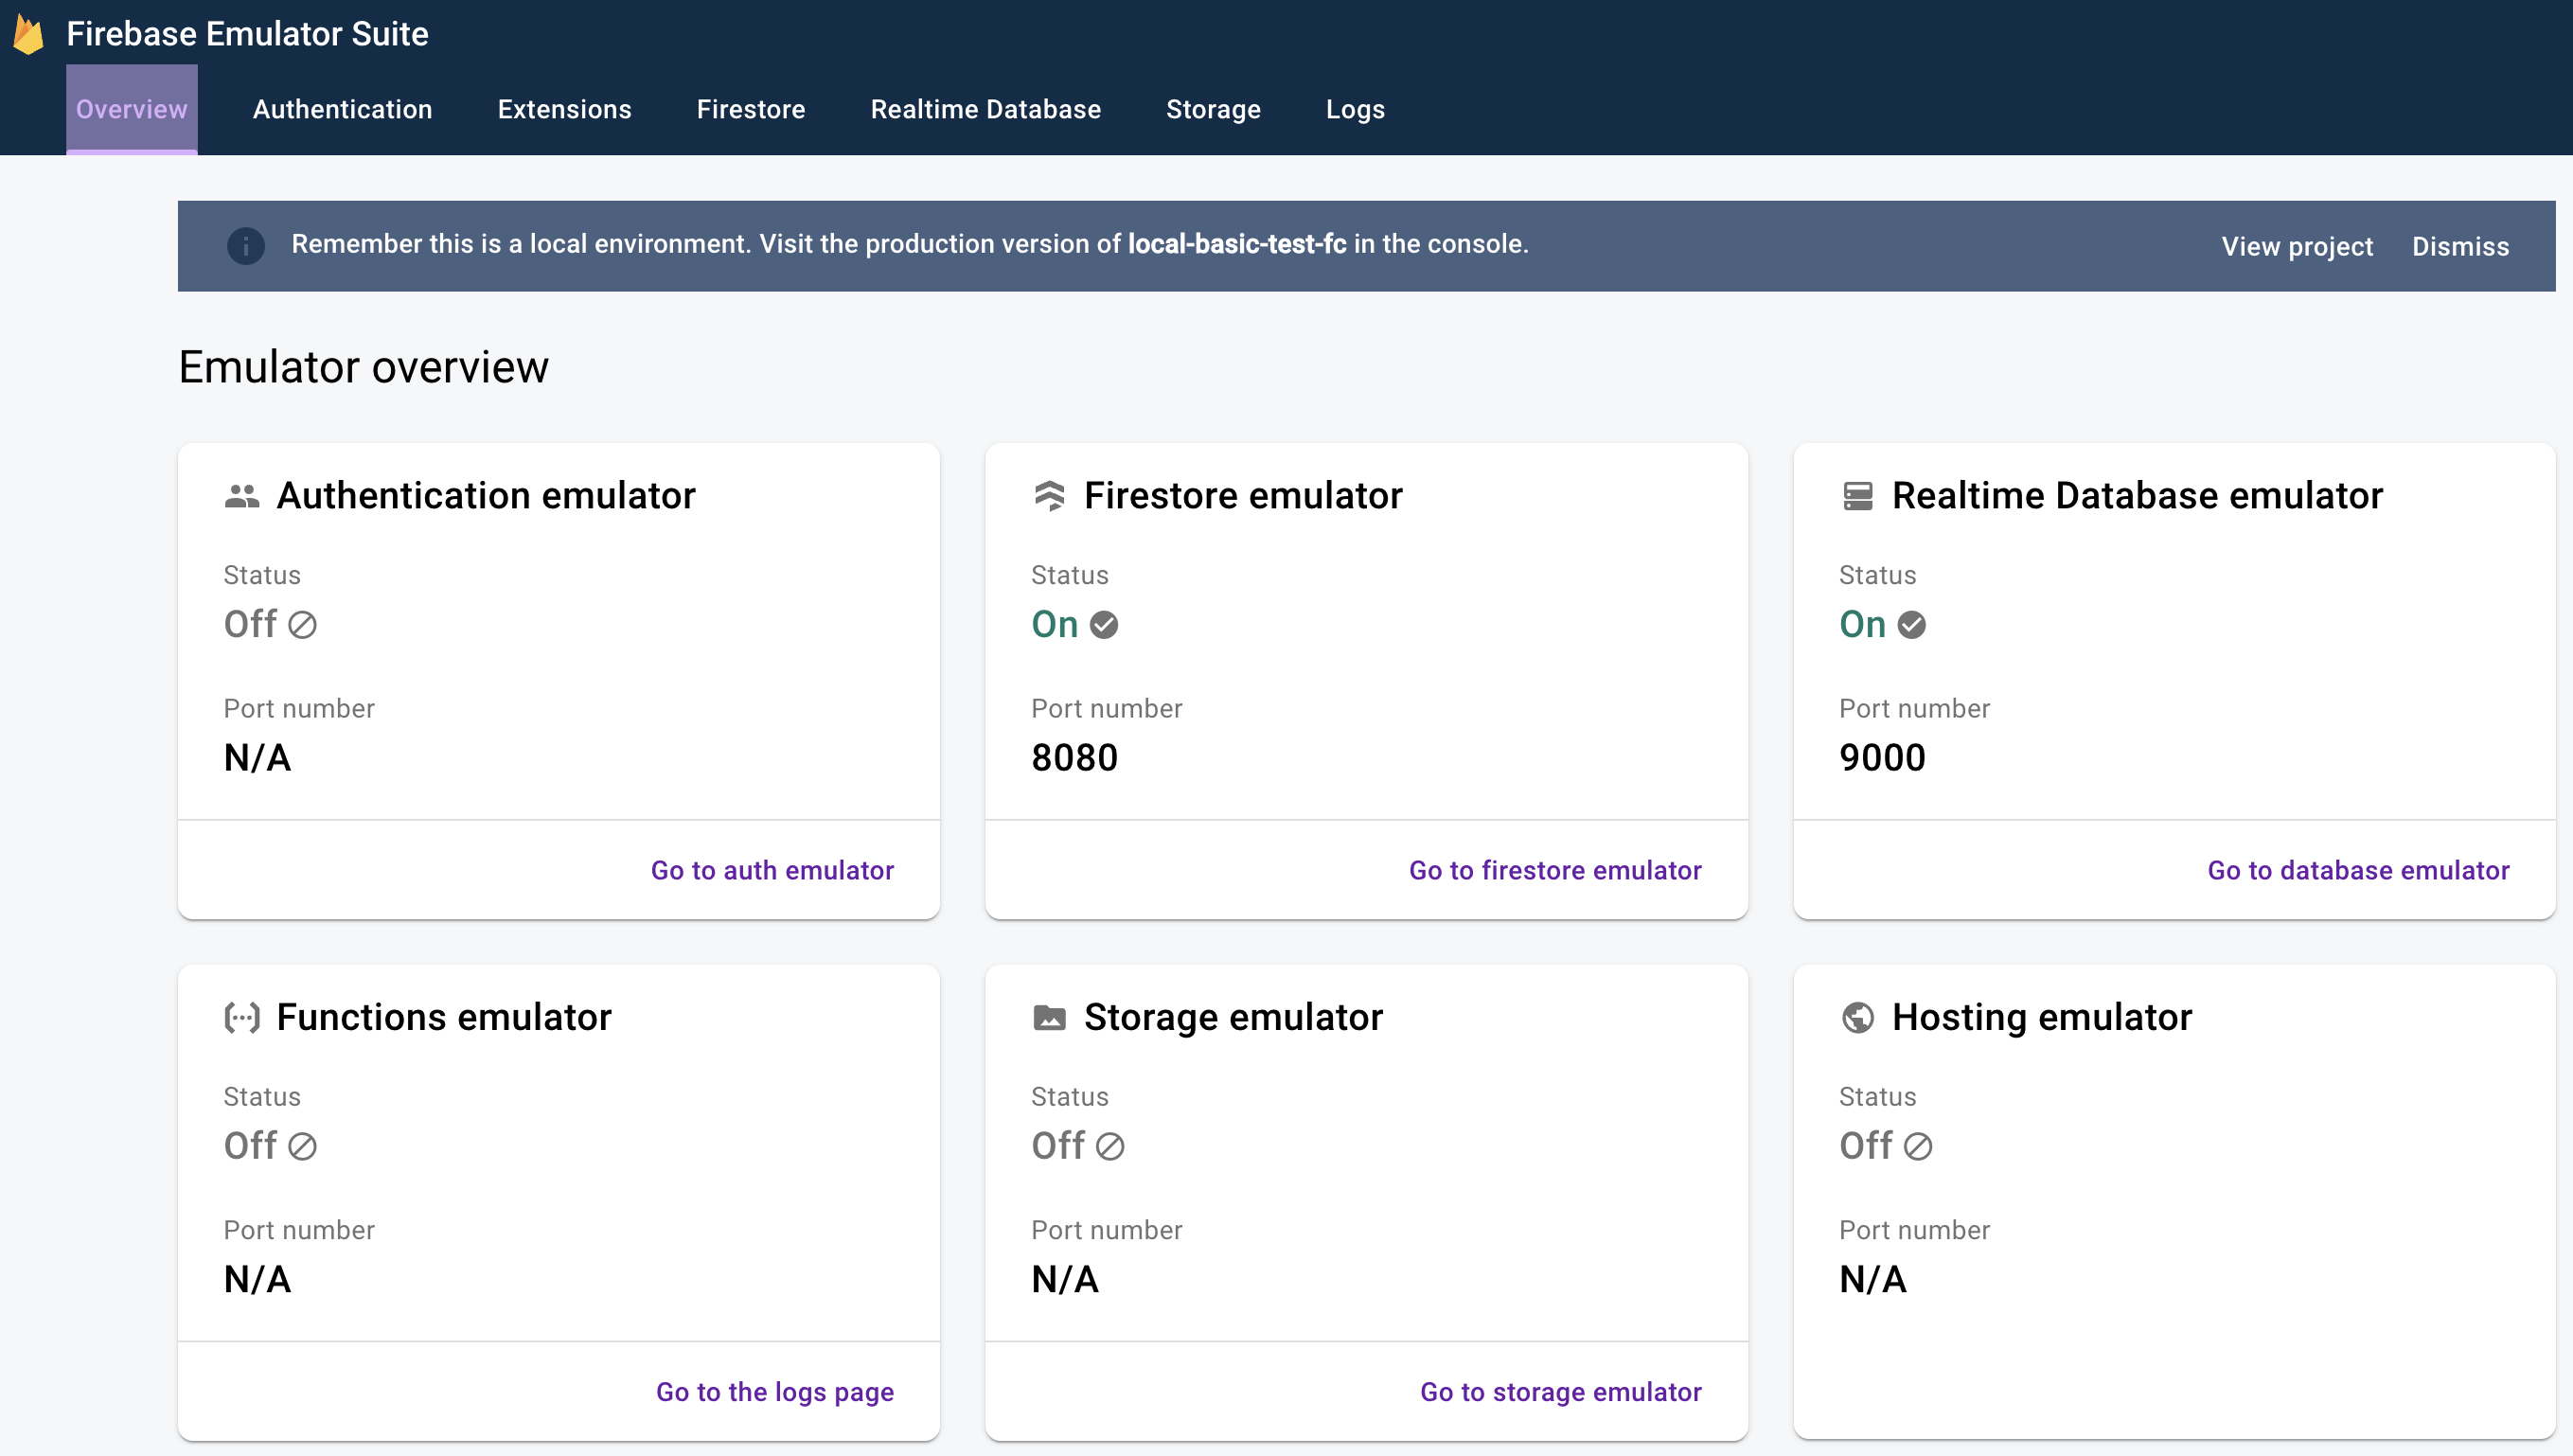Open Go to storage emulator link
The width and height of the screenshot is (2573, 1456).
tap(1560, 1392)
